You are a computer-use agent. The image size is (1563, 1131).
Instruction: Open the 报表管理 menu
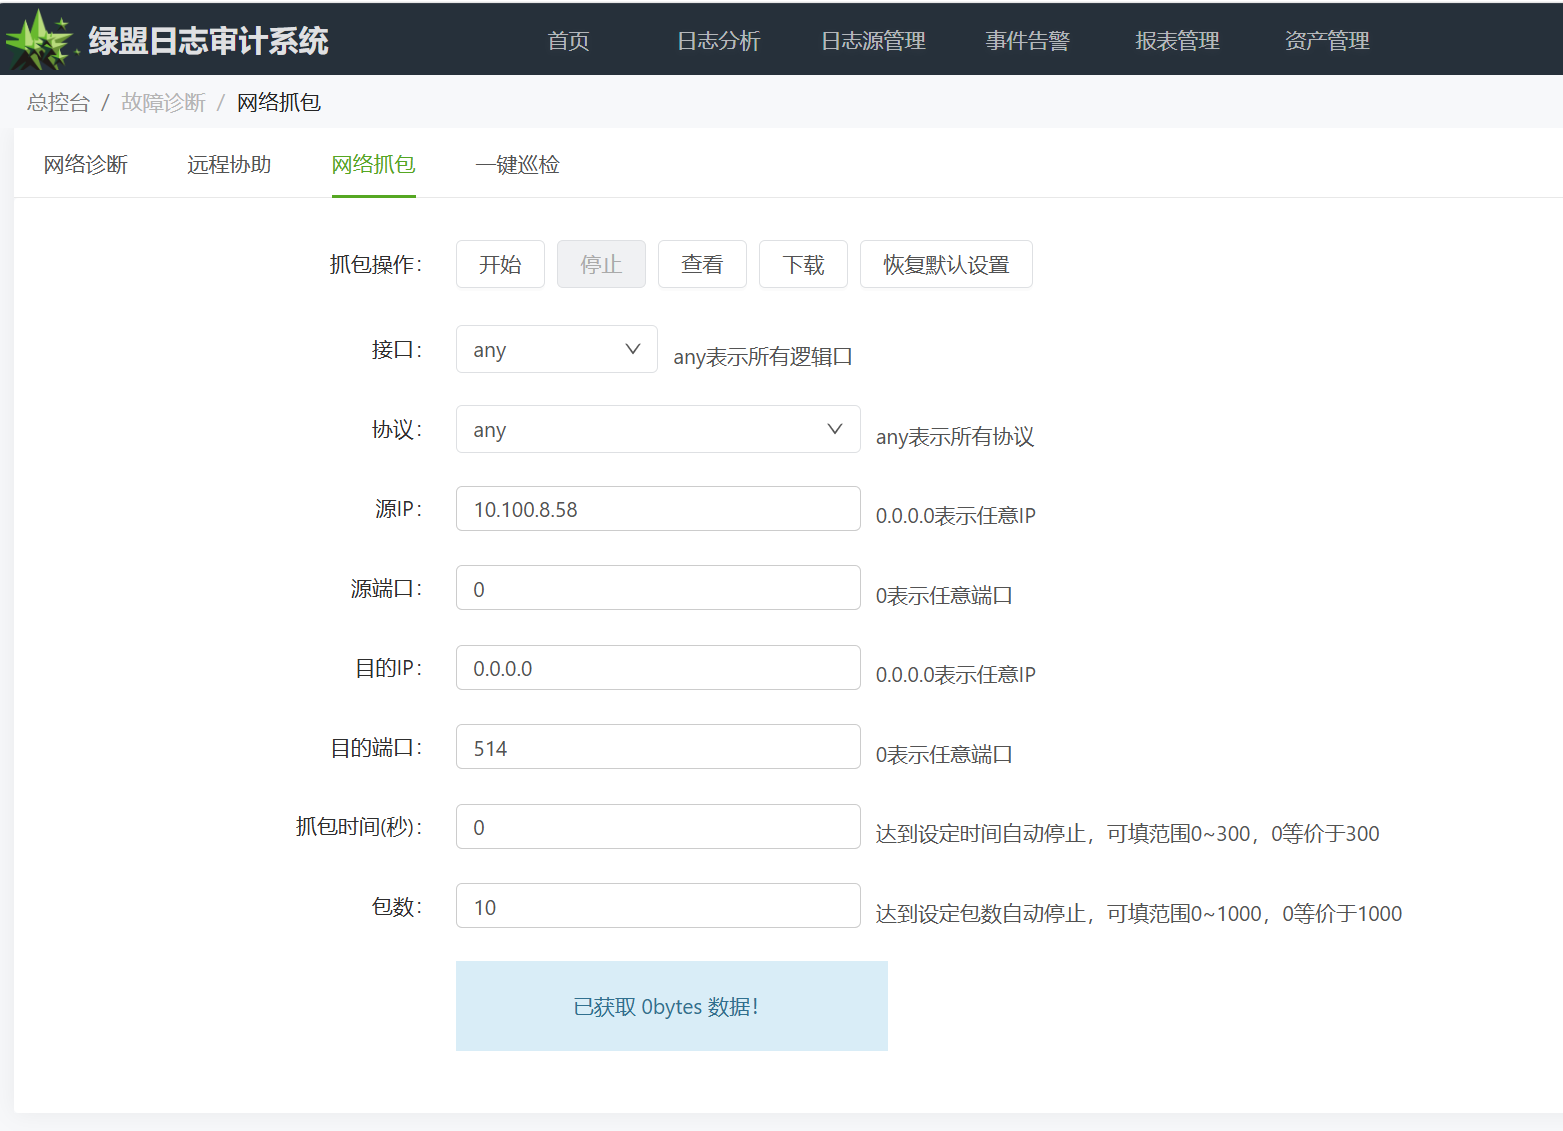pyautogui.click(x=1177, y=41)
